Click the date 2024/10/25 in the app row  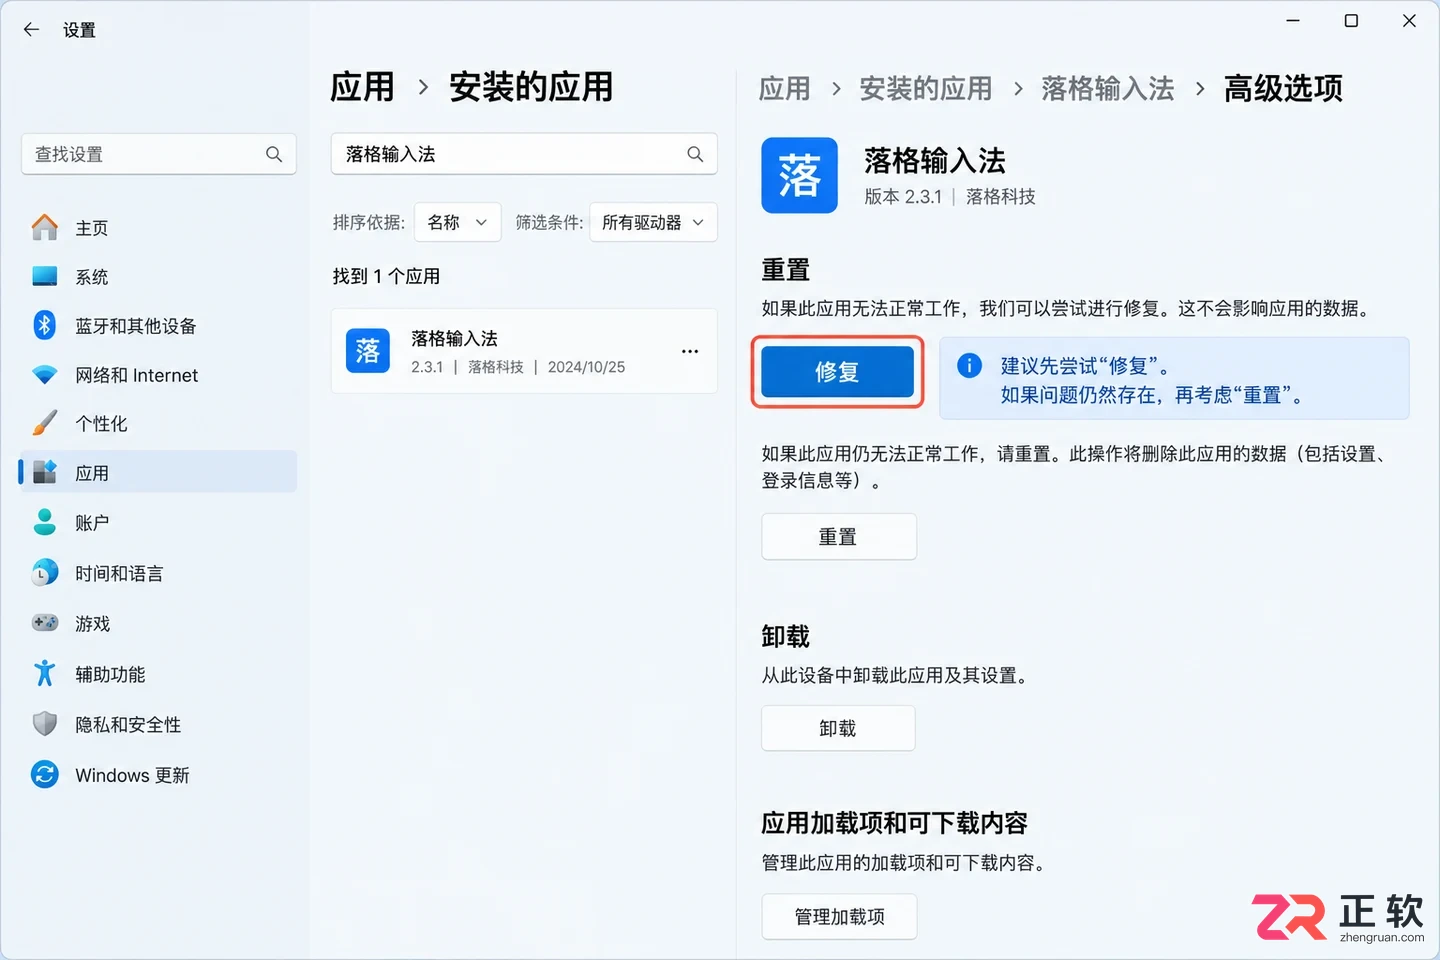point(586,367)
